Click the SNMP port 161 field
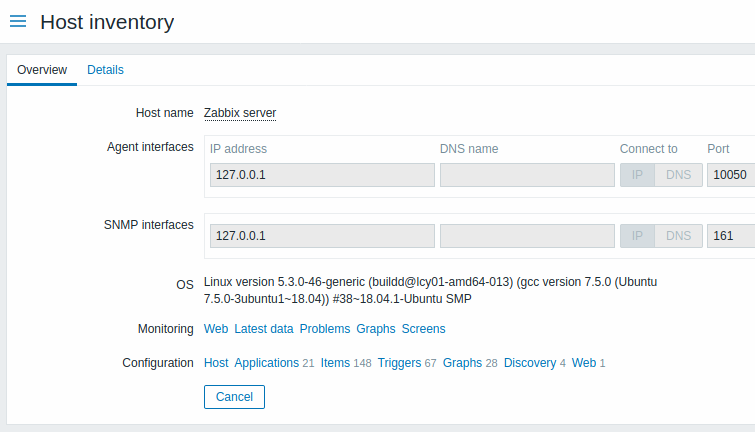 tap(731, 236)
